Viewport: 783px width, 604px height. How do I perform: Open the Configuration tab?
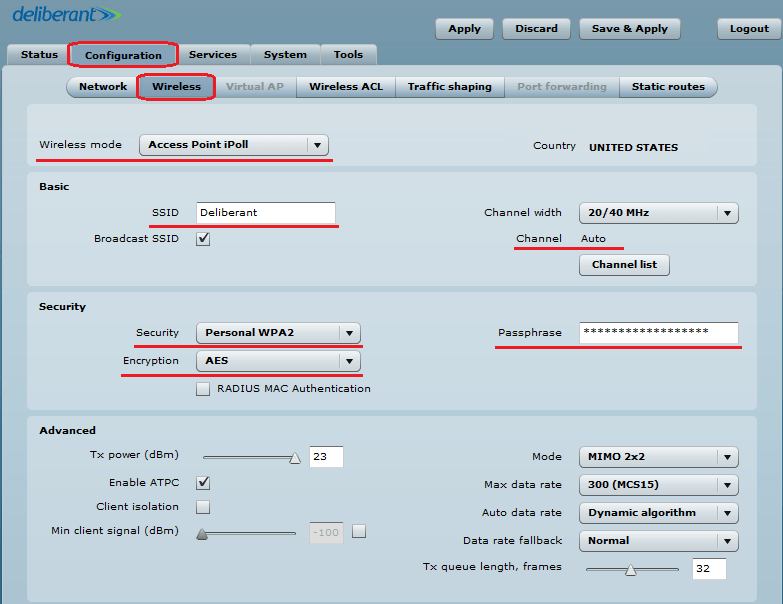[123, 55]
